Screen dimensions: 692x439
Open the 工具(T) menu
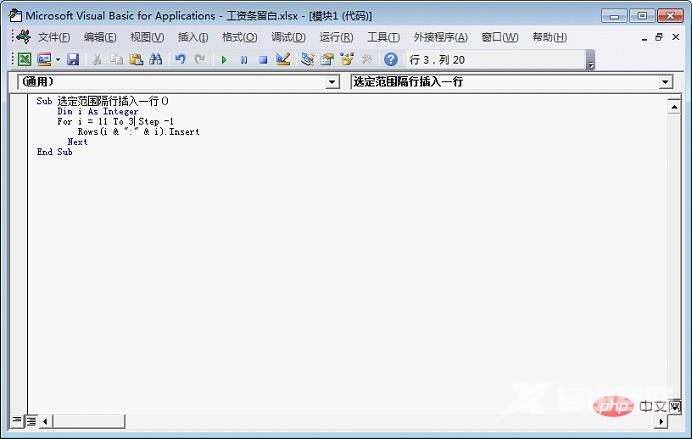tap(383, 37)
